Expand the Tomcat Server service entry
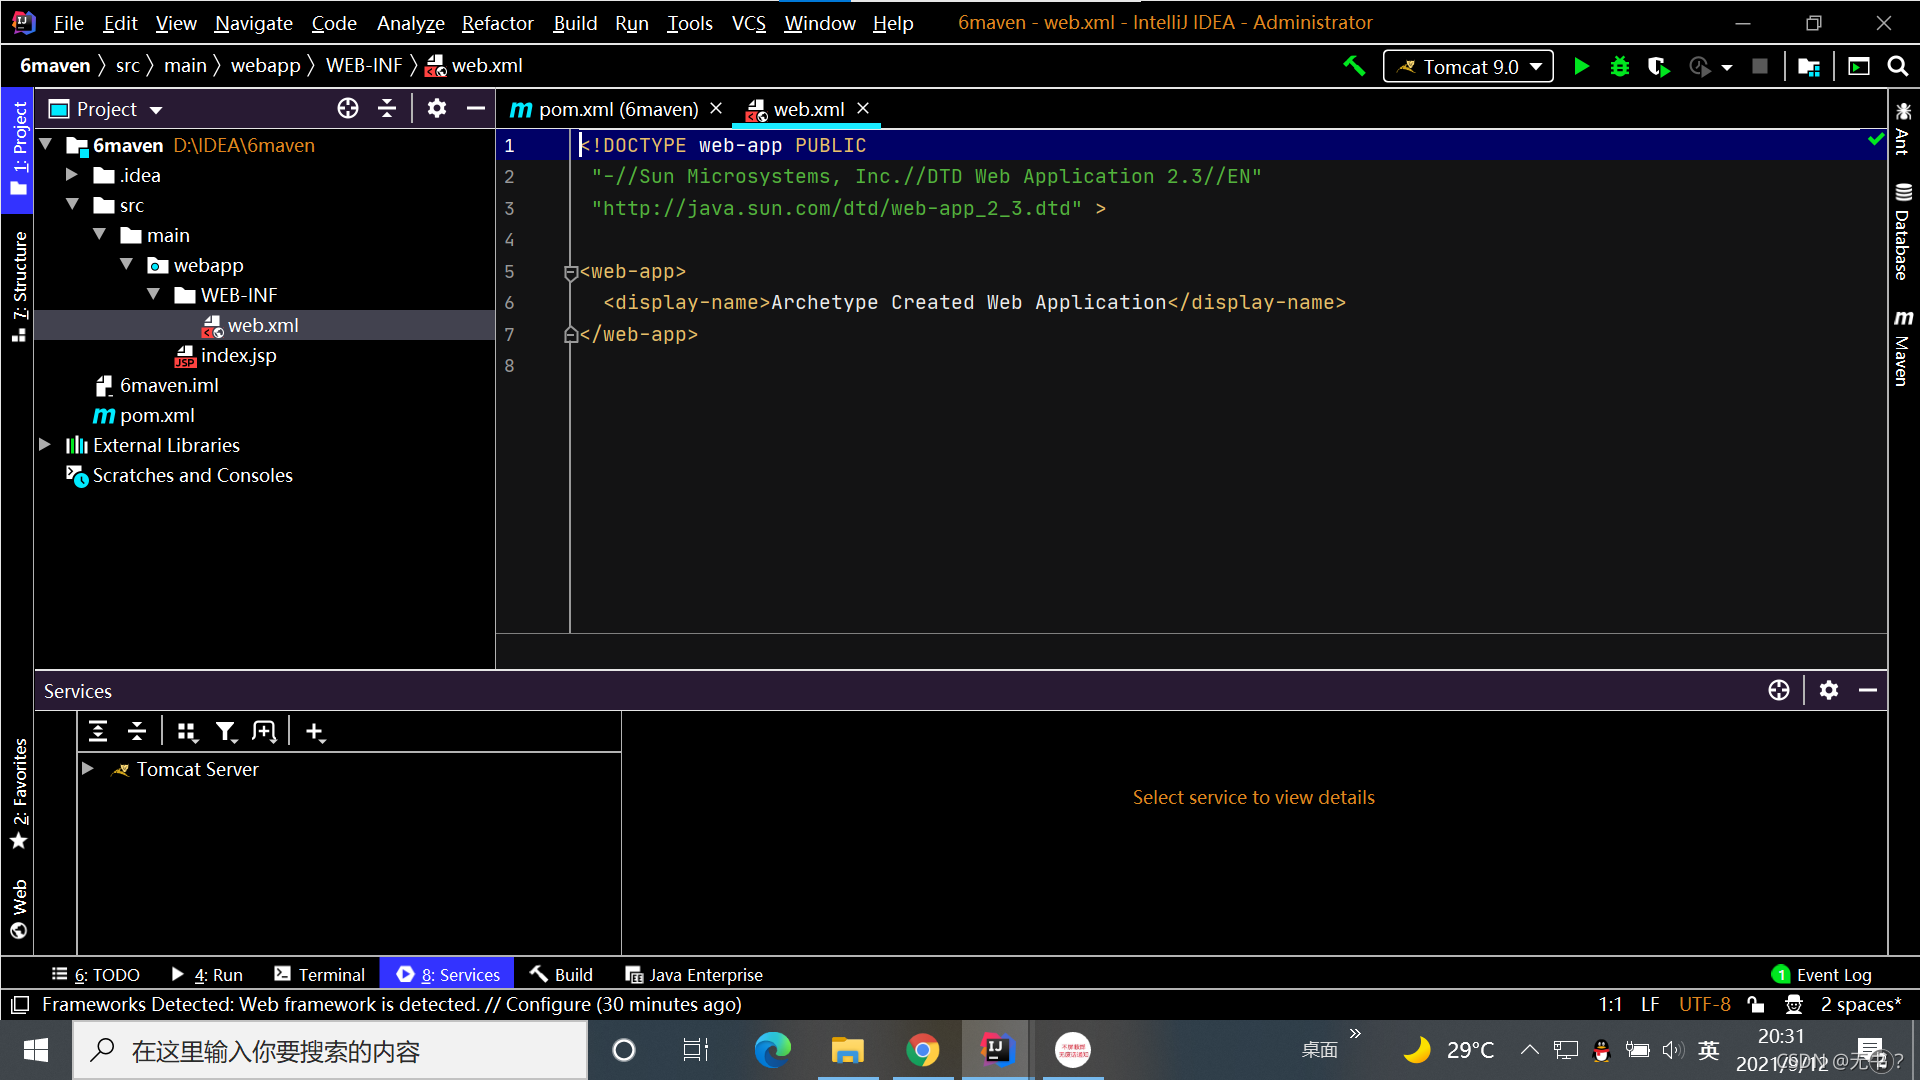 (88, 769)
